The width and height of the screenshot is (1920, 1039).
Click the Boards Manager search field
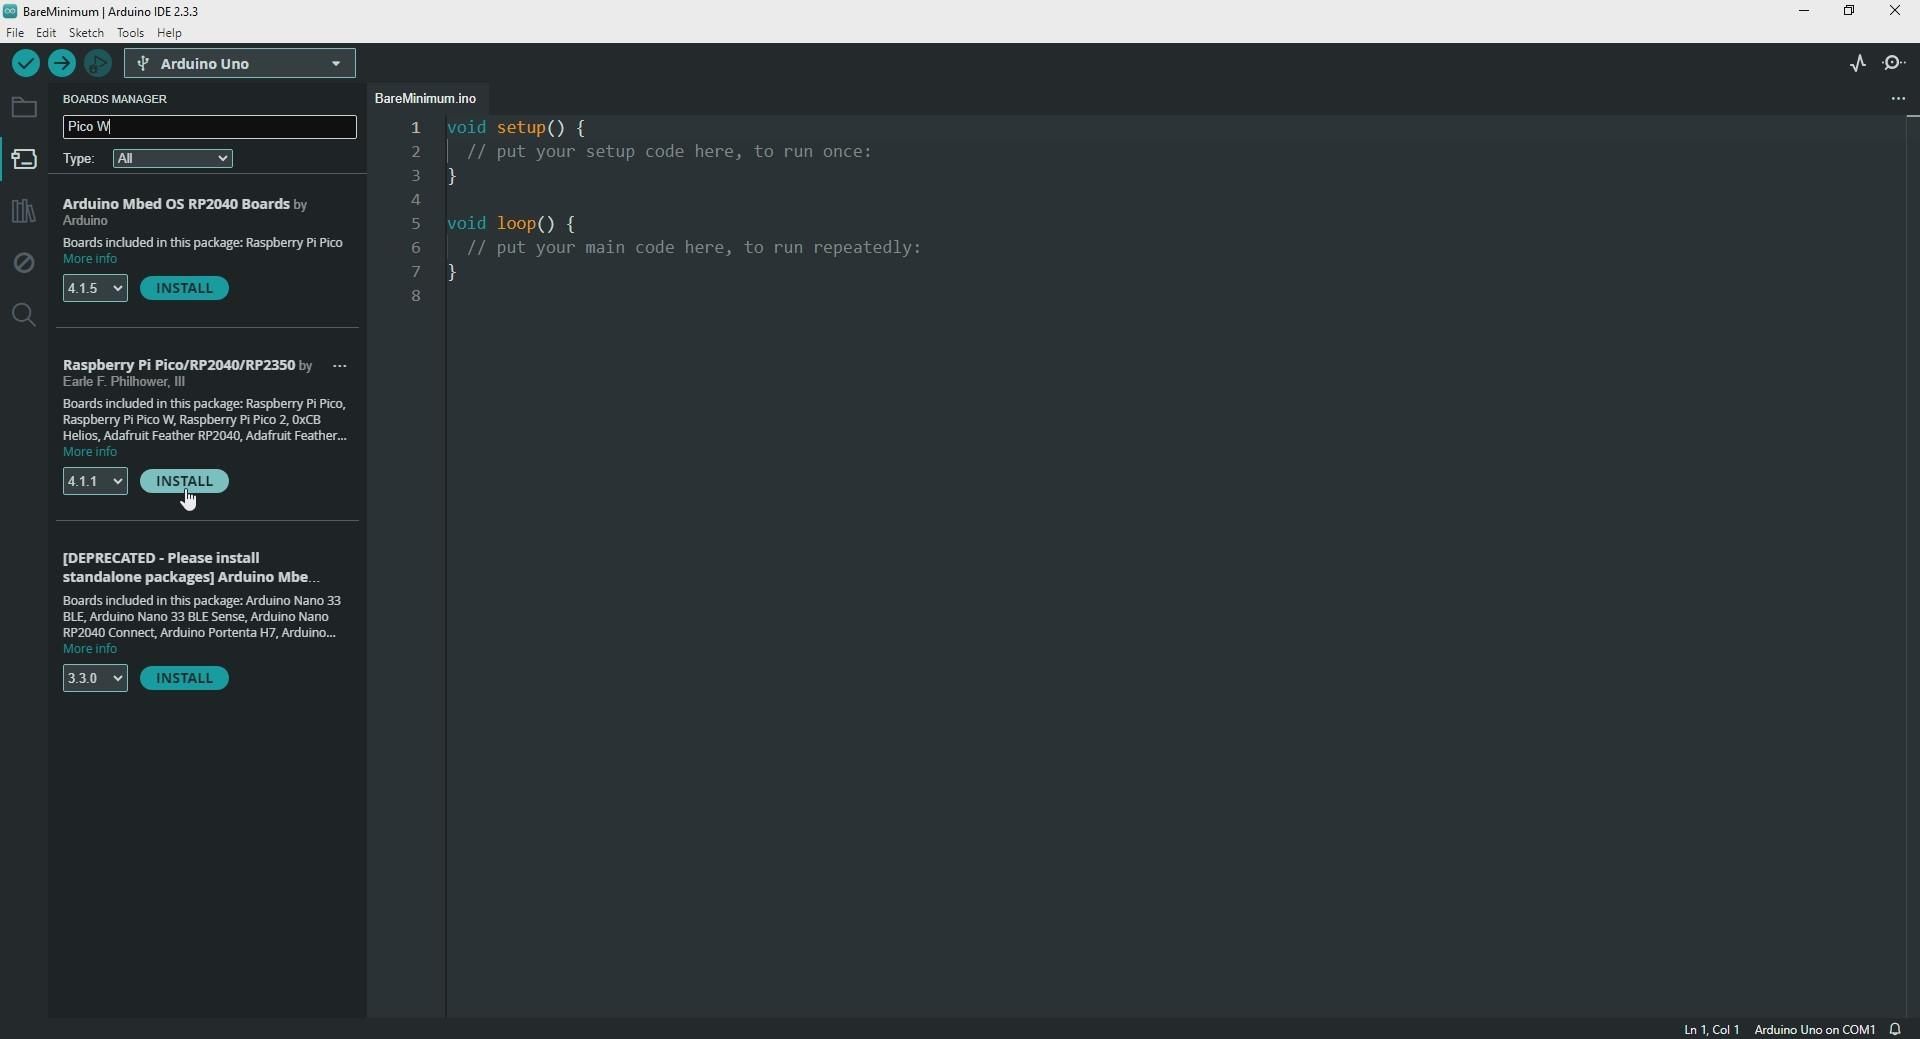click(x=210, y=127)
